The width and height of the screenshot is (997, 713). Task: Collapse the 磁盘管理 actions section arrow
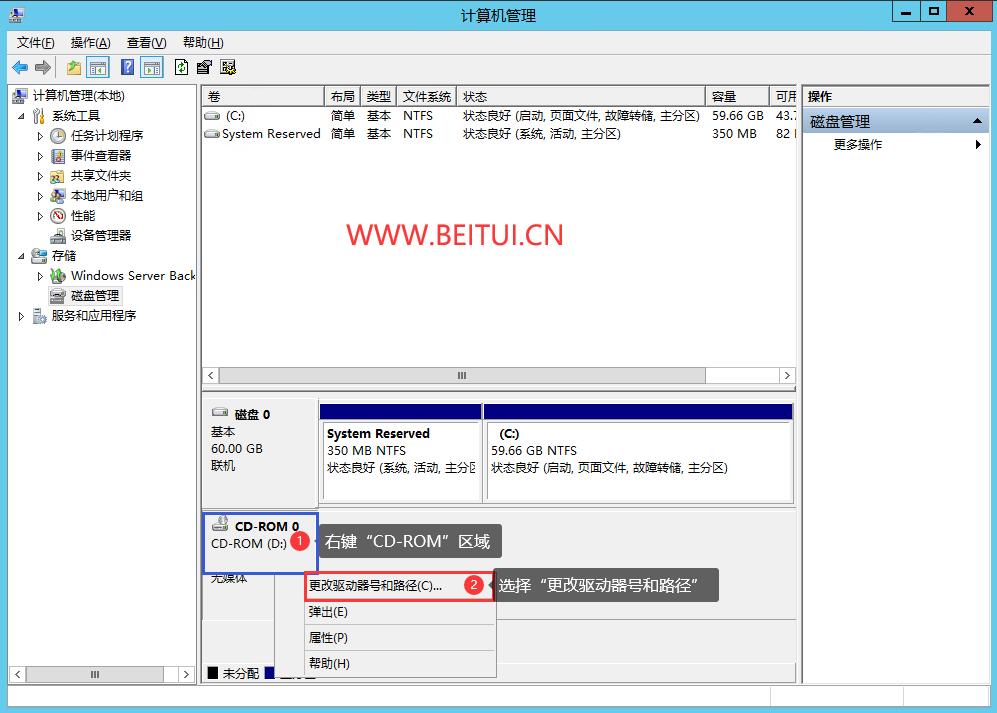[977, 122]
